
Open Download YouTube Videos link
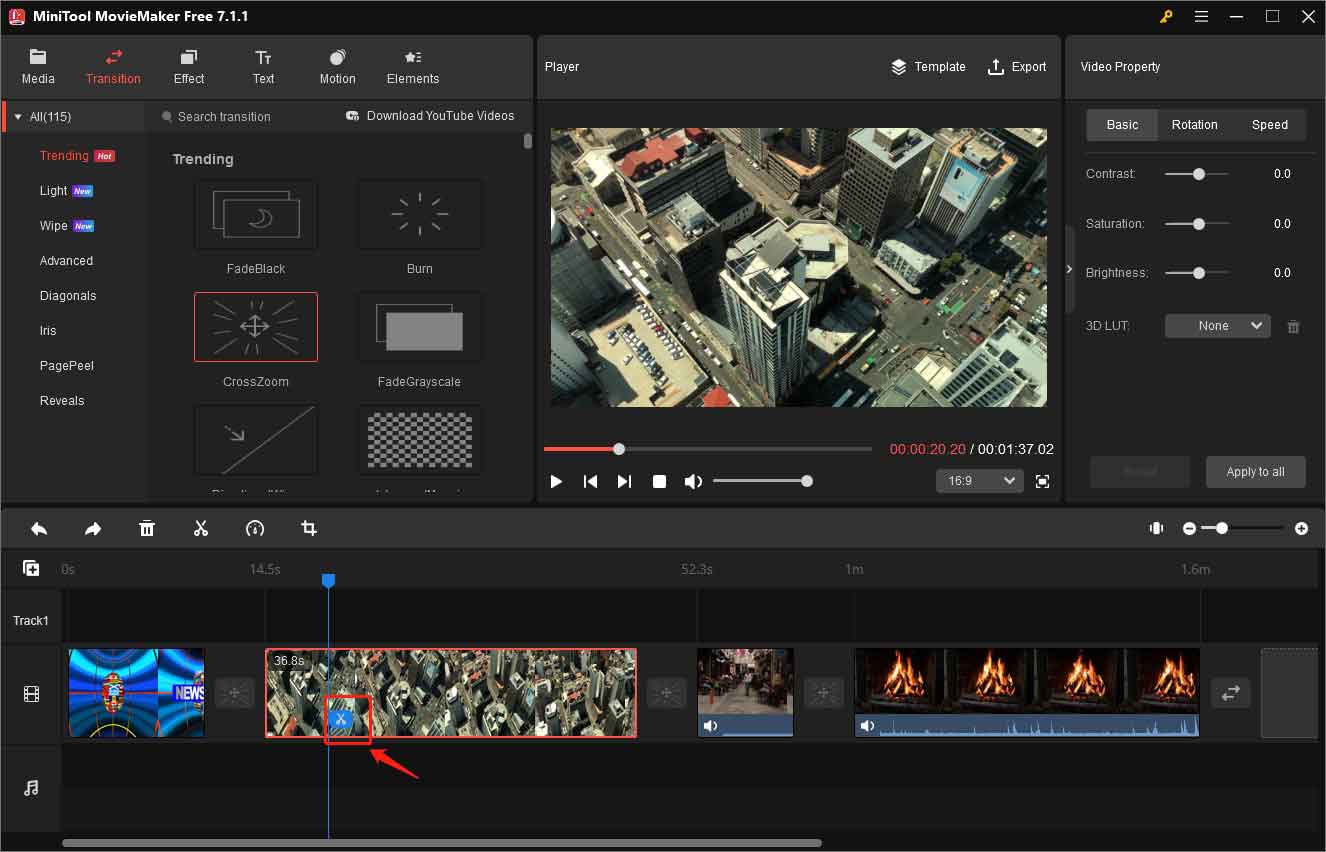coord(430,116)
